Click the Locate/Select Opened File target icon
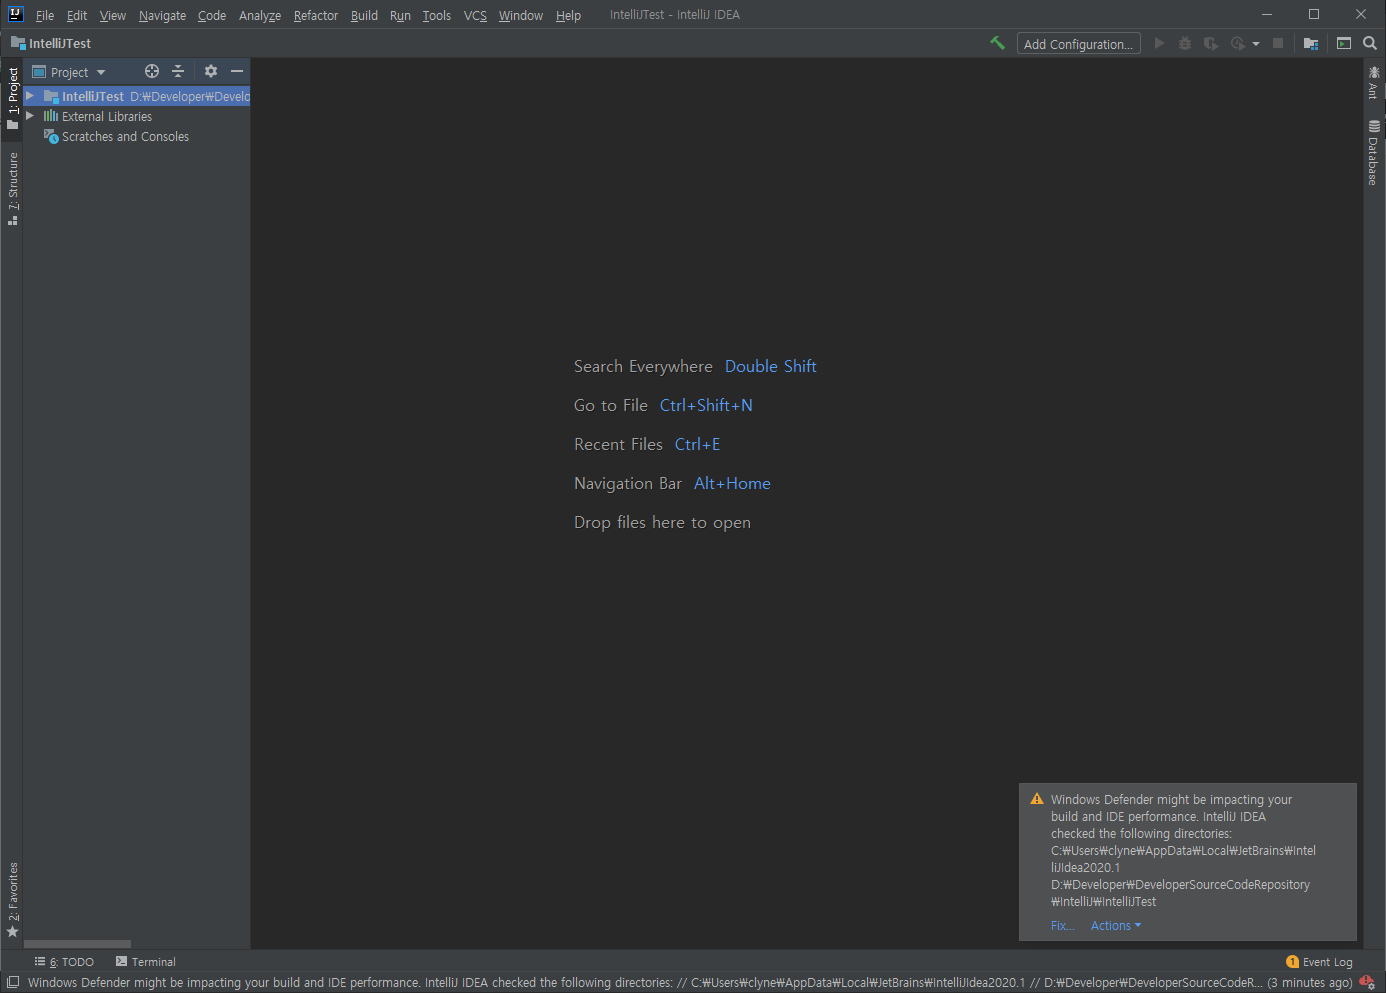This screenshot has width=1386, height=993. (x=152, y=71)
